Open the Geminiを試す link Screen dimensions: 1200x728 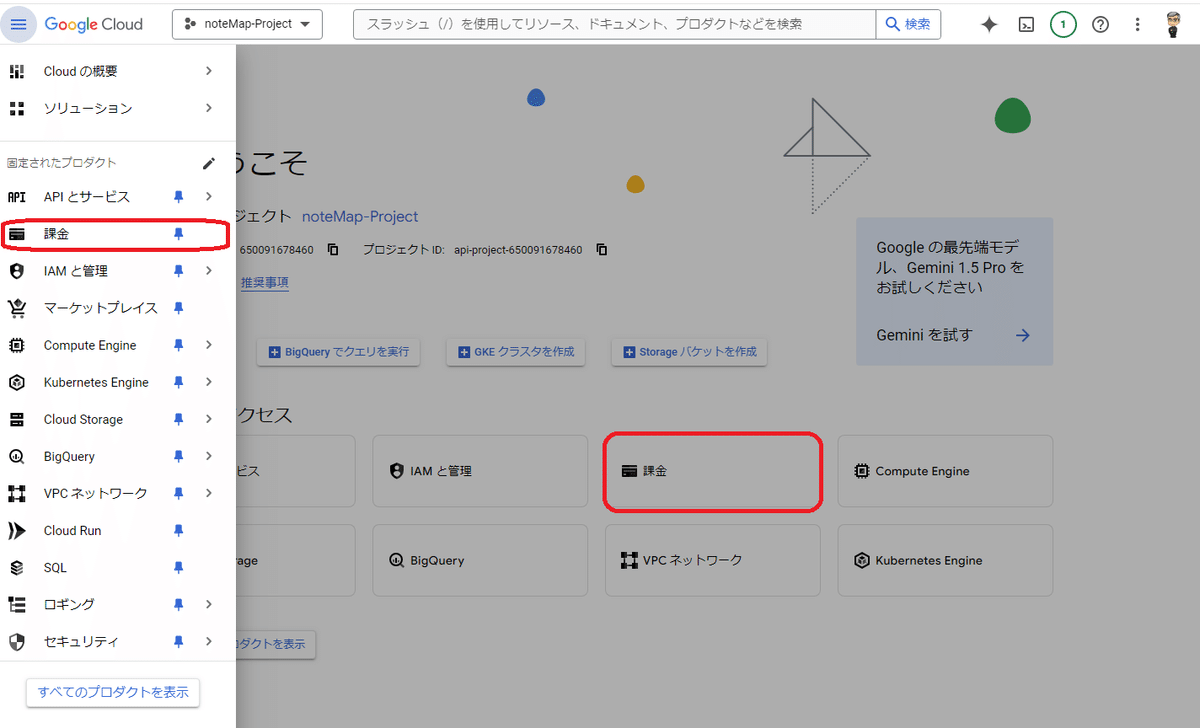click(953, 335)
